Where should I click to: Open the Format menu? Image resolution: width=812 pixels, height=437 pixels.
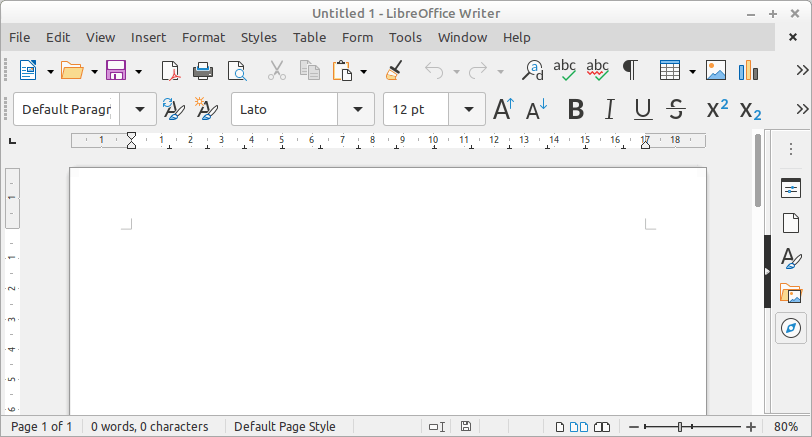(204, 37)
